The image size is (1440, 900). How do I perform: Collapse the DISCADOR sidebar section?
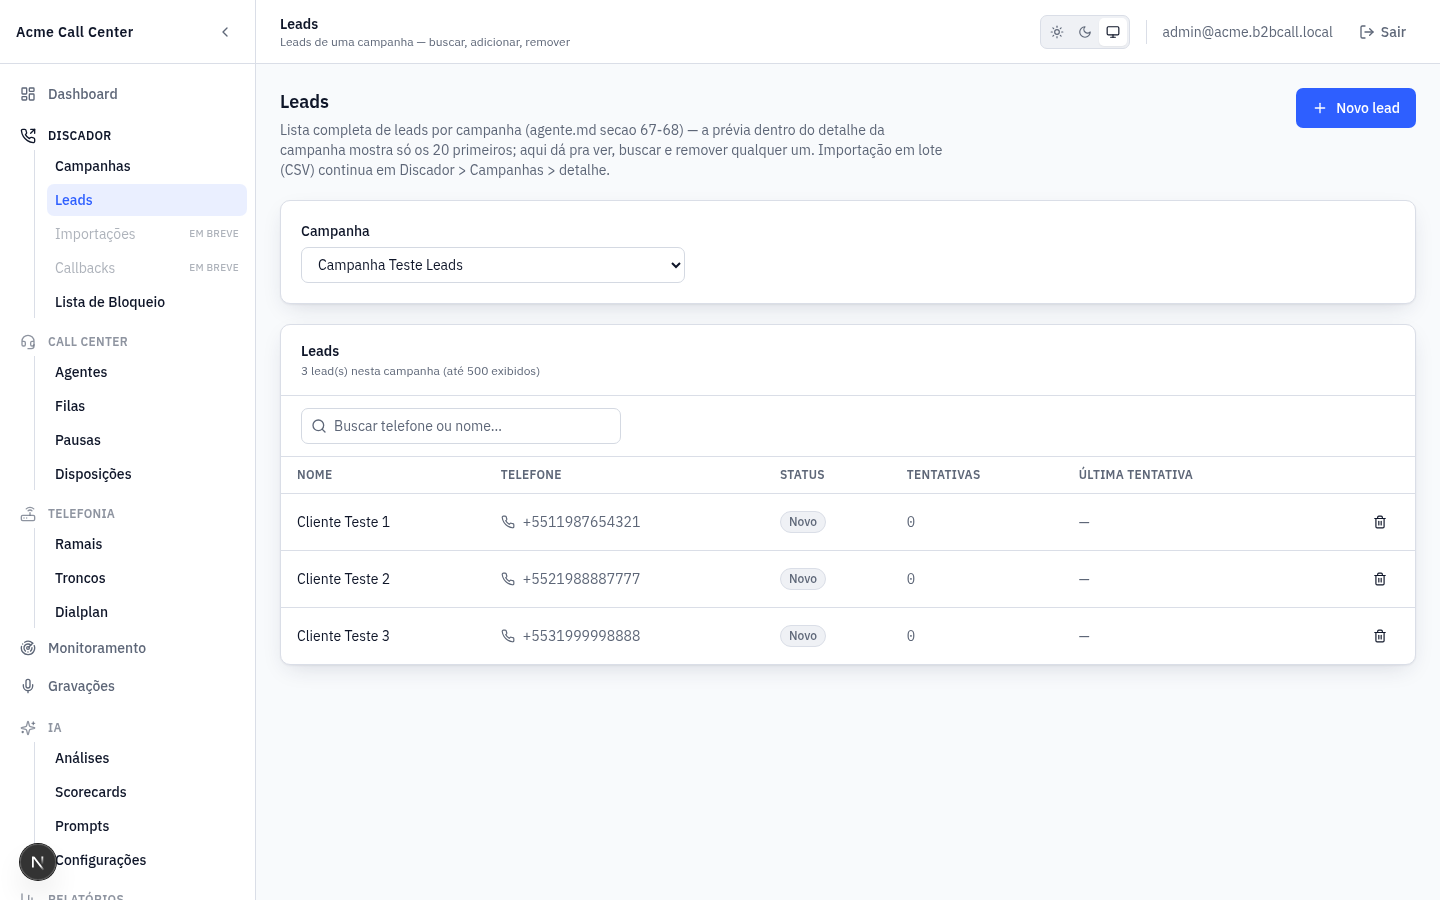[x=79, y=136]
